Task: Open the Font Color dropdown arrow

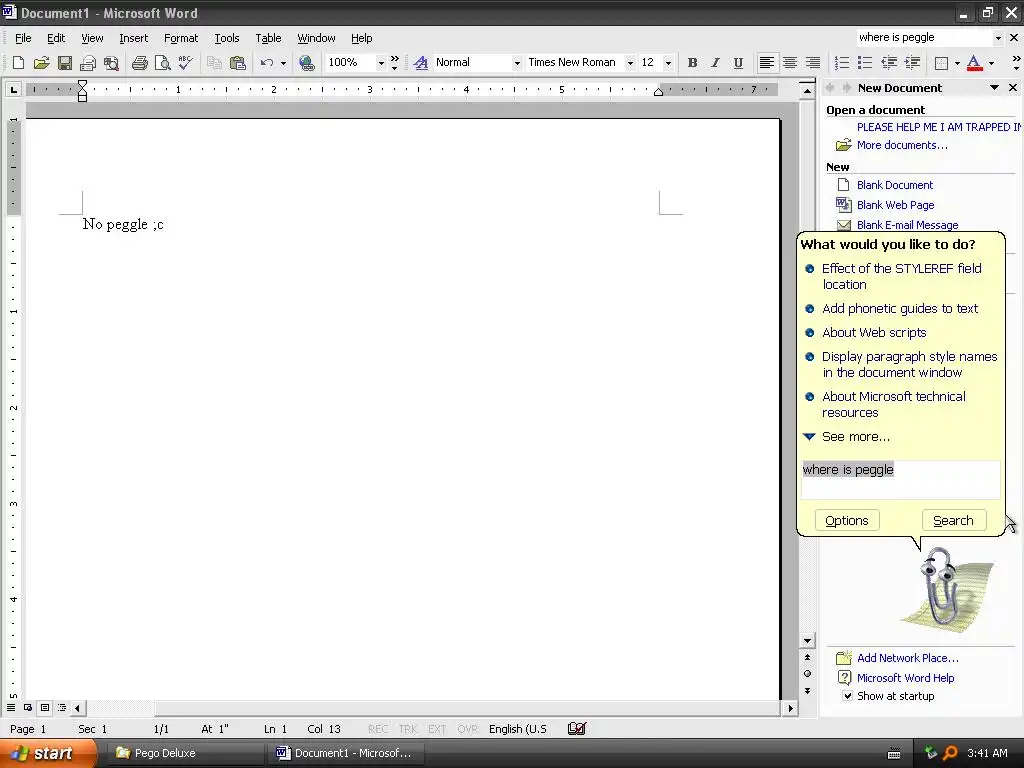Action: [x=991, y=63]
